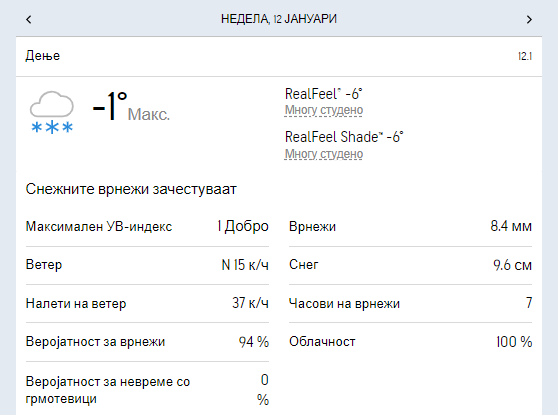Click the -1° Макс. temperature reading
This screenshot has height=415, width=558.
pyautogui.click(x=131, y=107)
